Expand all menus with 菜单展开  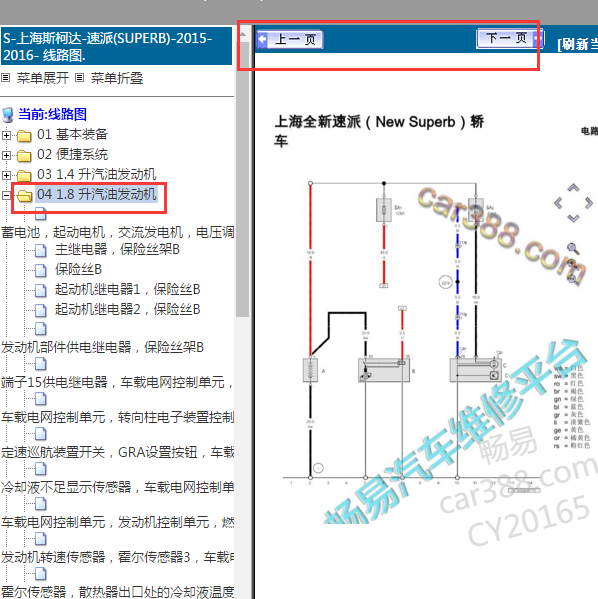(x=42, y=78)
